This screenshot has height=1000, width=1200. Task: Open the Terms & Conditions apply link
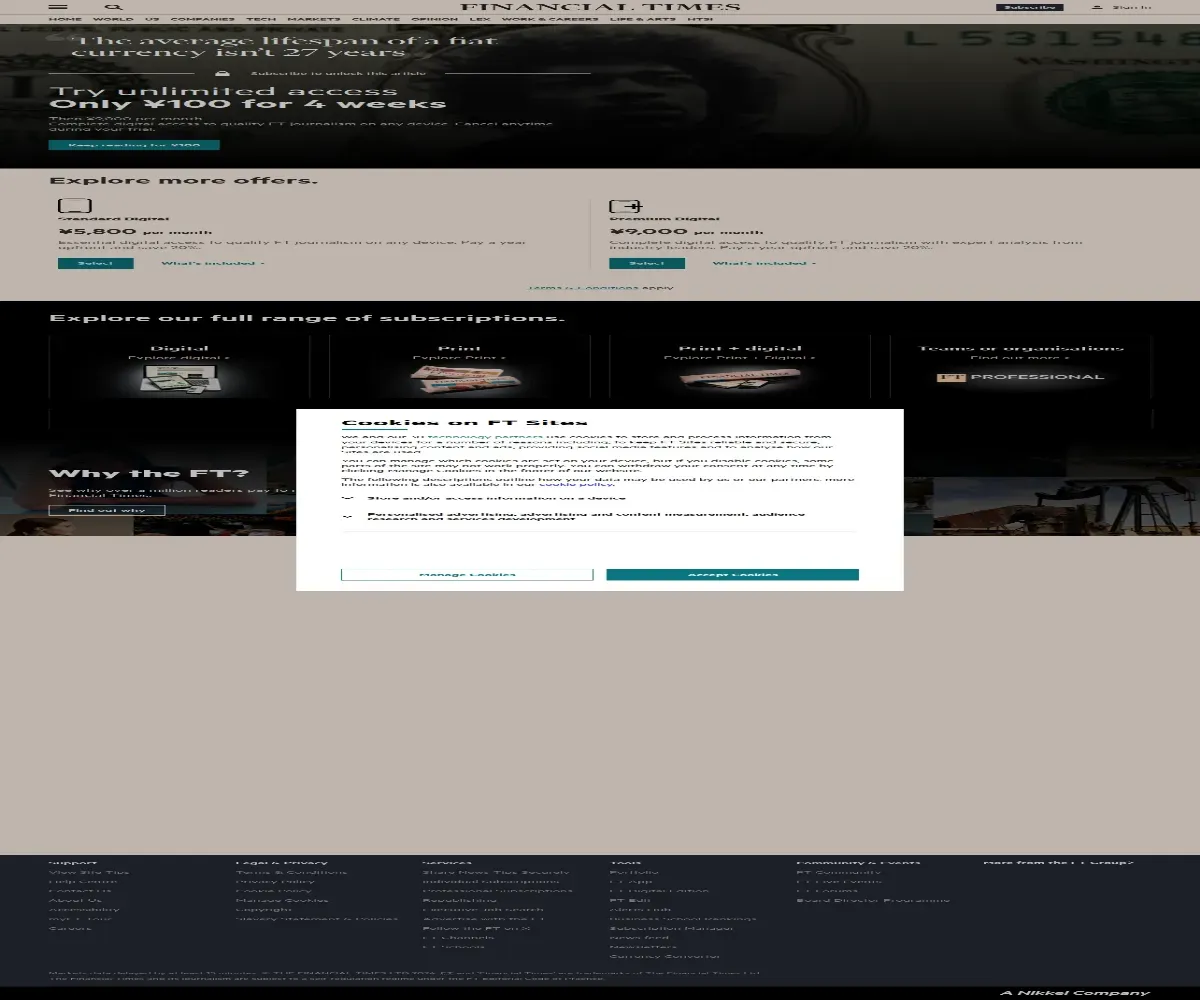coord(583,288)
